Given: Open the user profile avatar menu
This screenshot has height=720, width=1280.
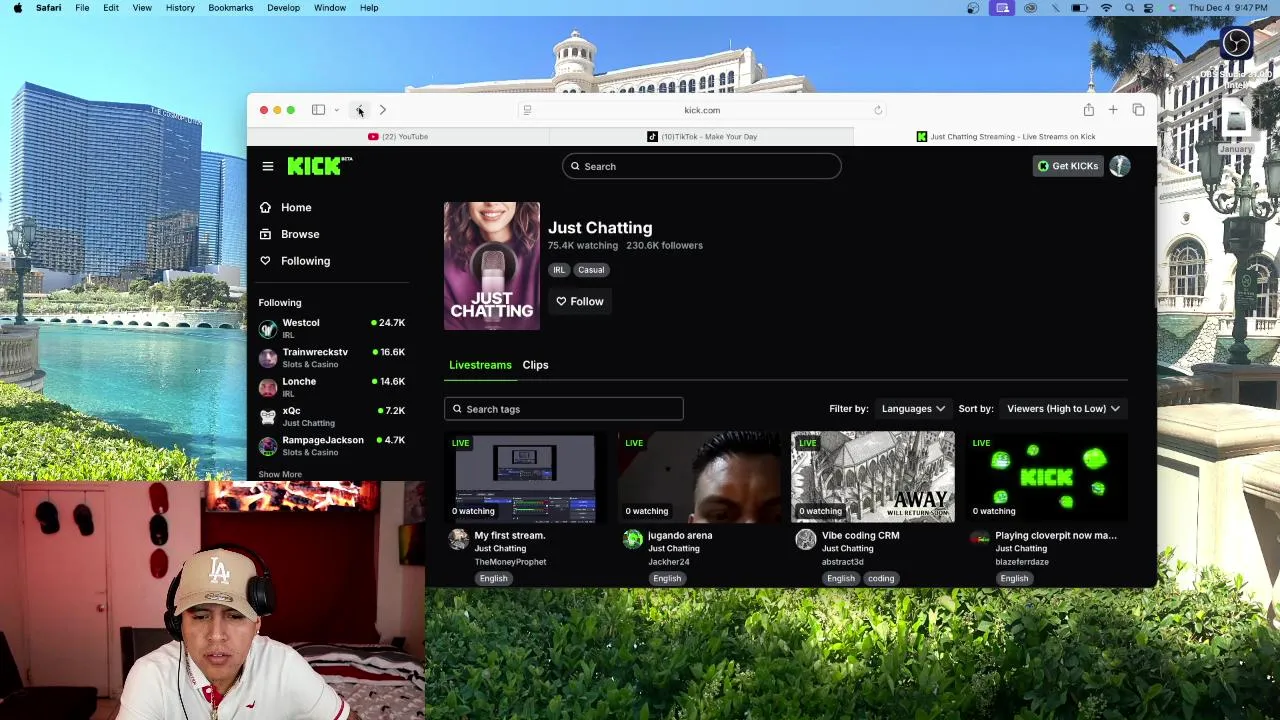Looking at the screenshot, I should click(x=1119, y=166).
